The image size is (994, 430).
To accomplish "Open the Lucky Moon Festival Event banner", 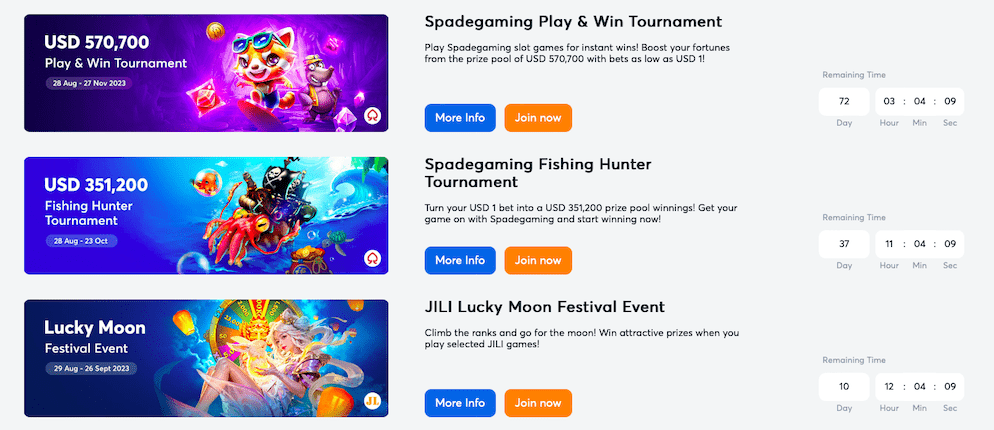I will [206, 358].
